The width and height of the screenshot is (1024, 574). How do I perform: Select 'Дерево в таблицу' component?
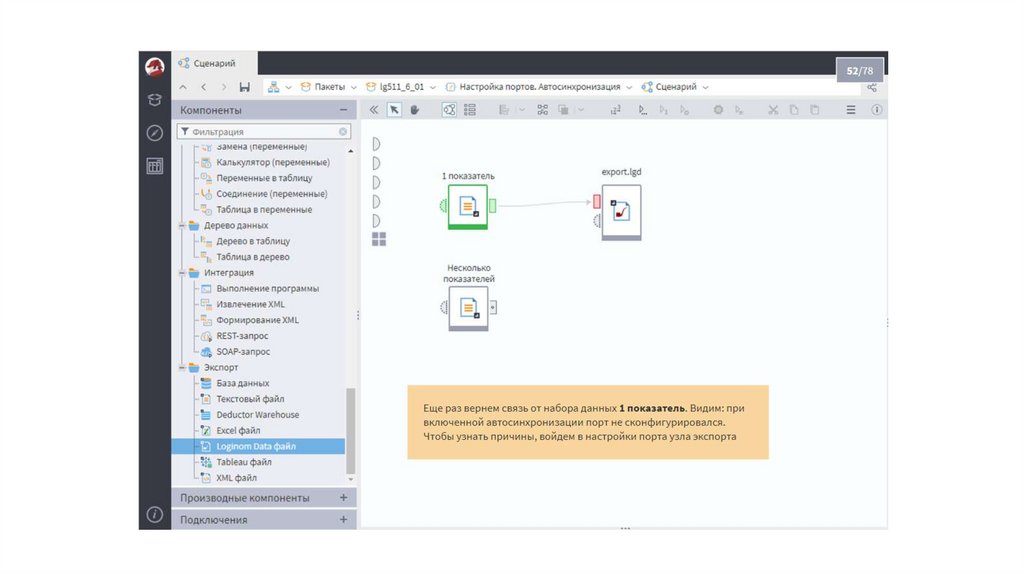[253, 241]
